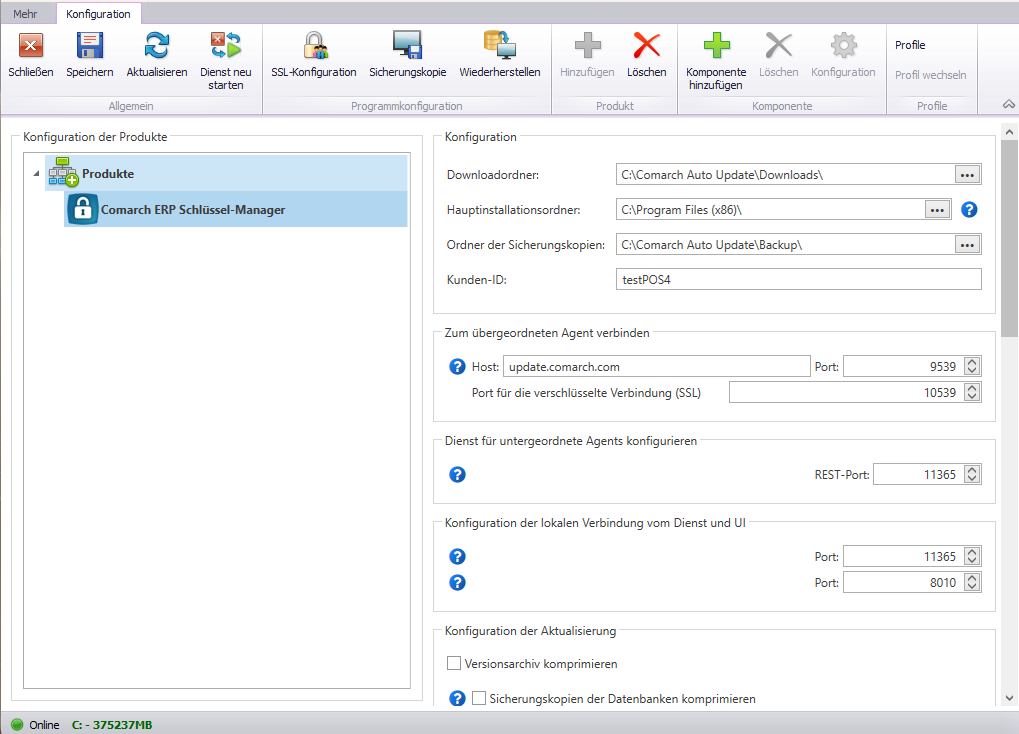Collapse the ribbon with the chevron
Viewport: 1019px width, 734px height.
coord(1009,104)
